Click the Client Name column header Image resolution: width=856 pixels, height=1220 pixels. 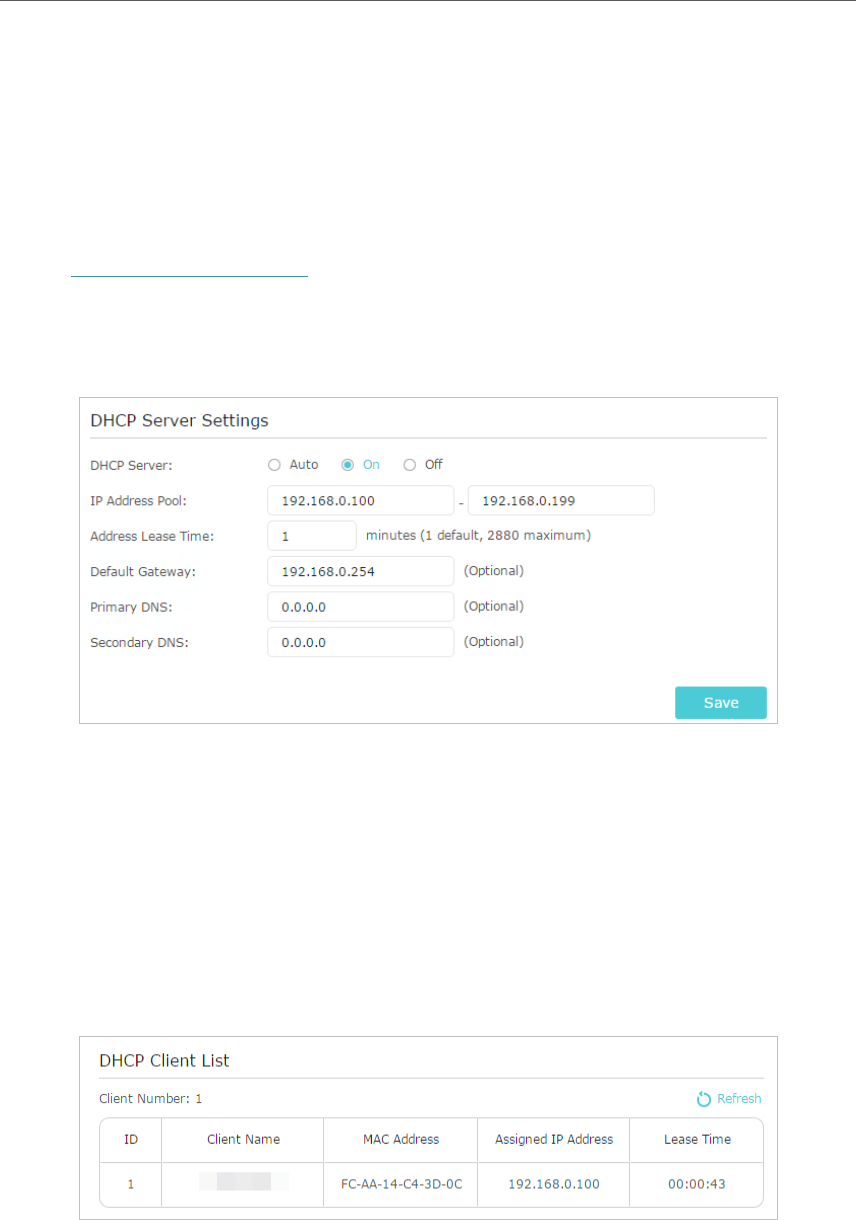click(x=243, y=1140)
